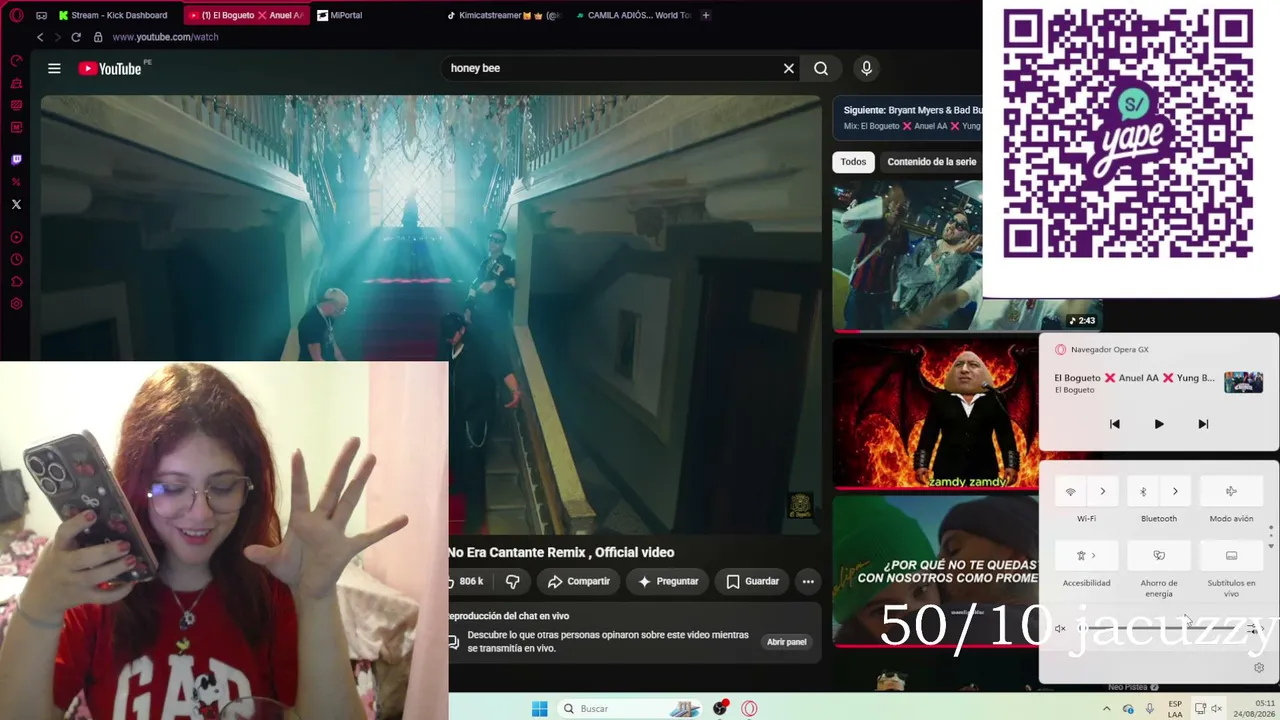Open GX Corner gamepad icon in tab bar
The image size is (1280, 720).
point(41,15)
